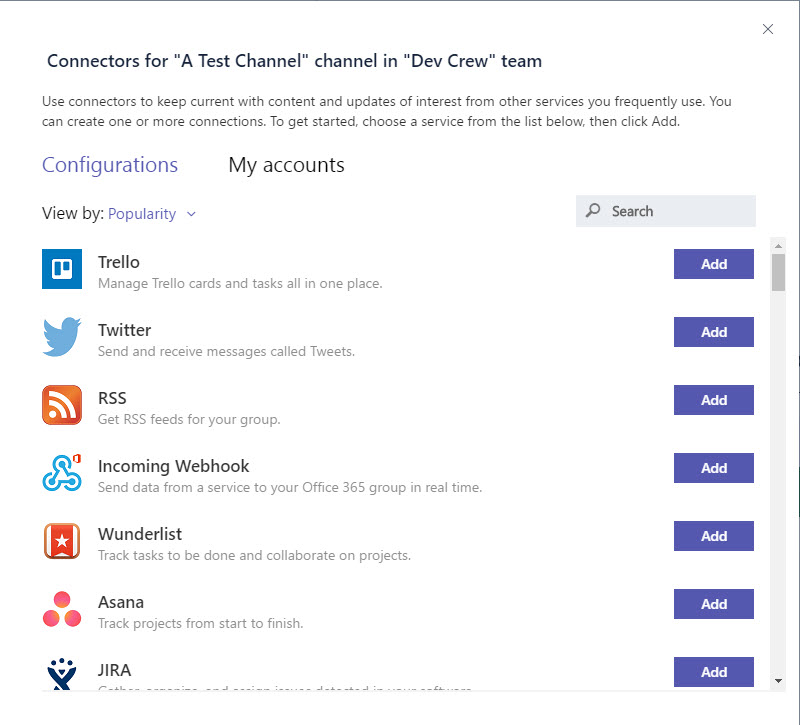The height and width of the screenshot is (725, 800).
Task: Add the Asana connector
Action: (x=713, y=604)
